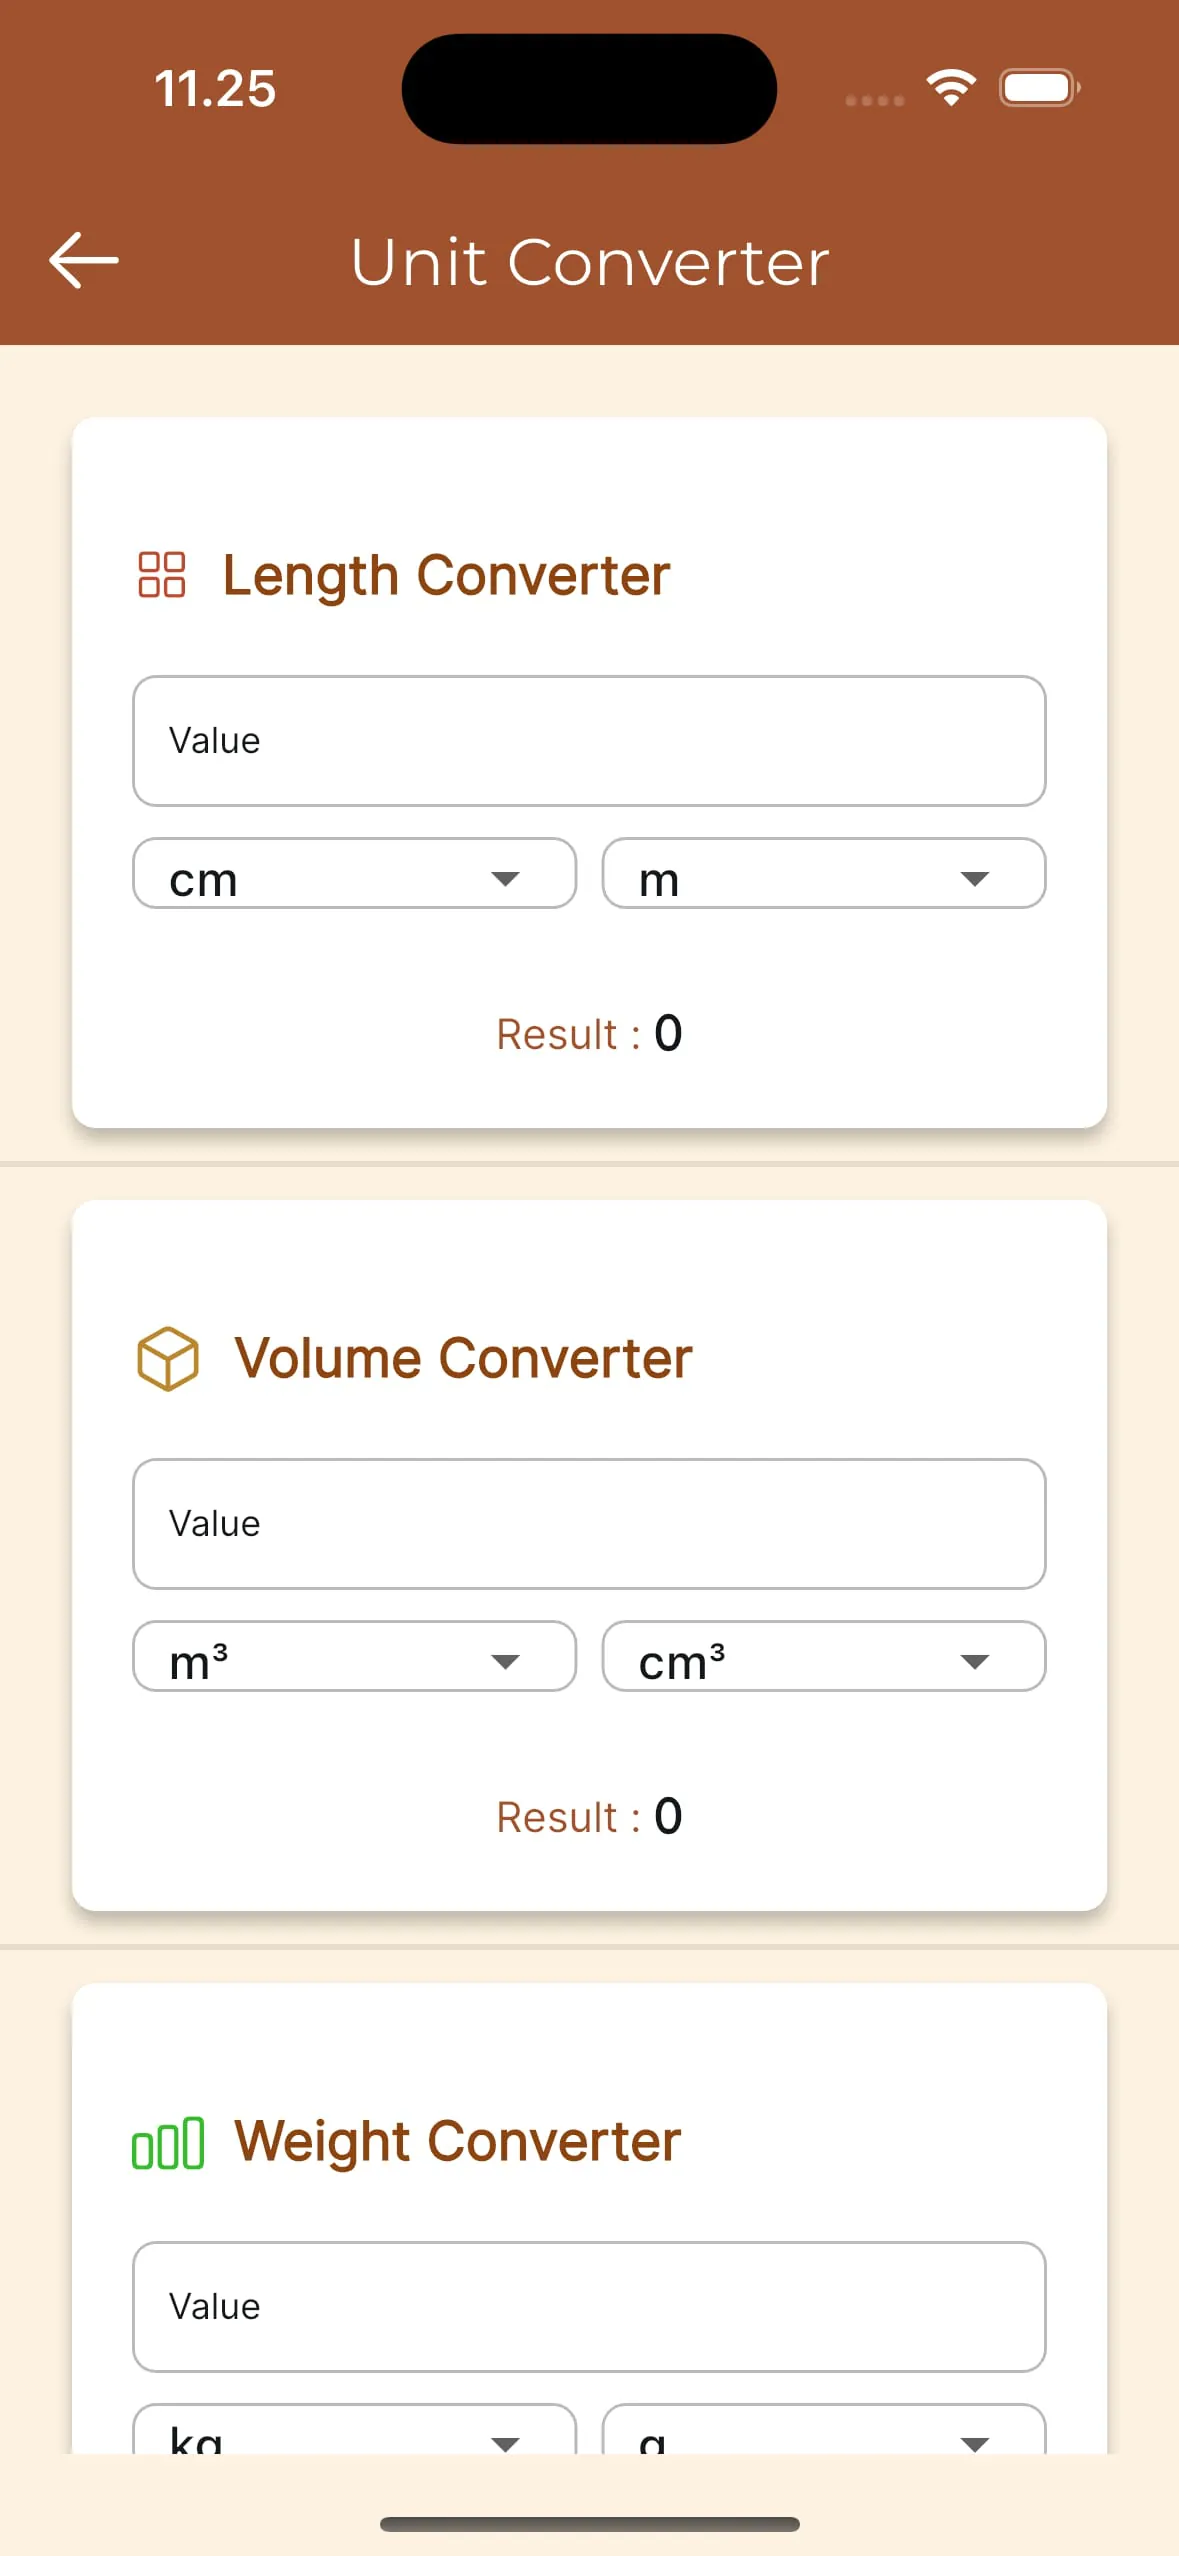Open the m³ dropdown in Volume Converter
The height and width of the screenshot is (2556, 1179).
point(354,1657)
